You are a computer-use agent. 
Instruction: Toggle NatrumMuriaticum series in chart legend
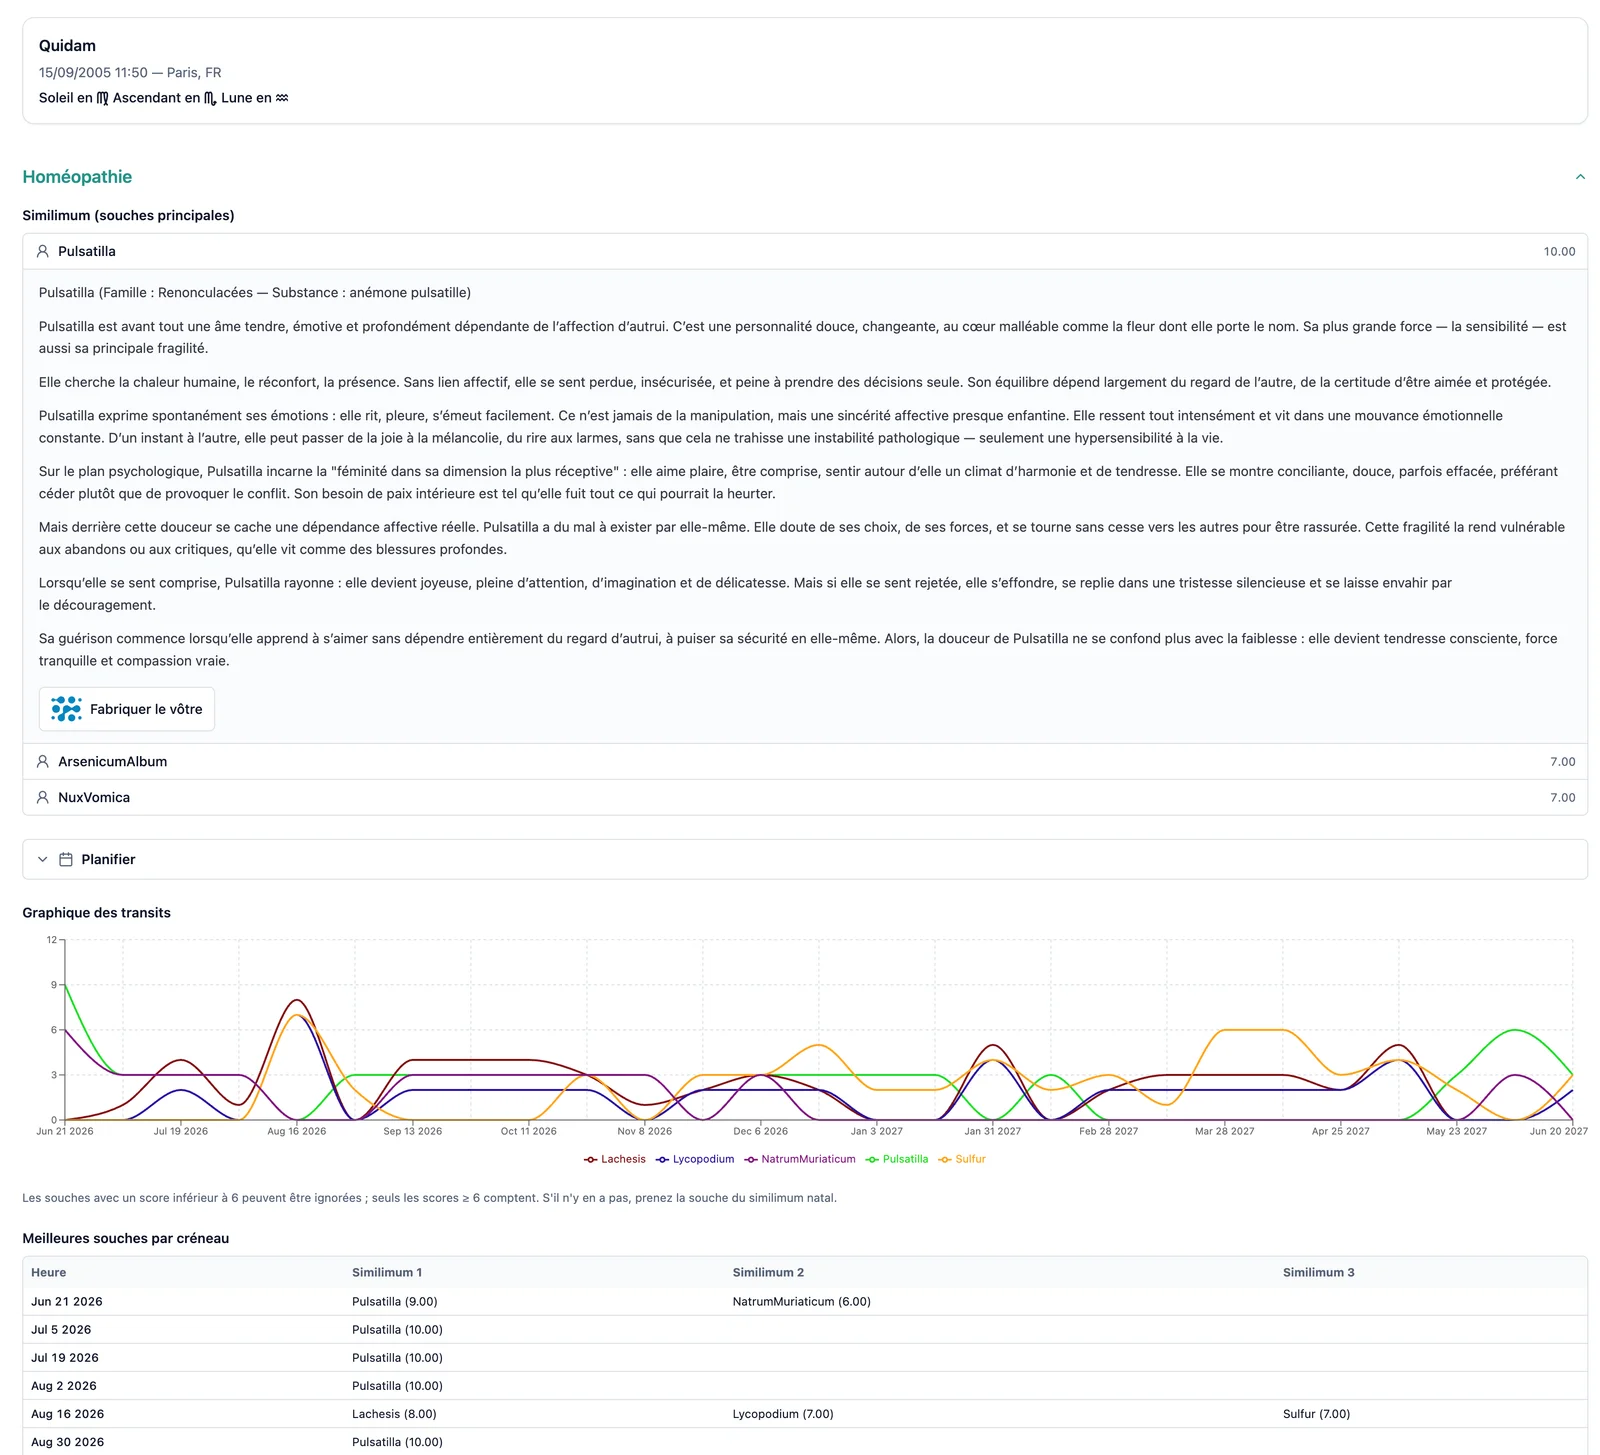tap(800, 1159)
